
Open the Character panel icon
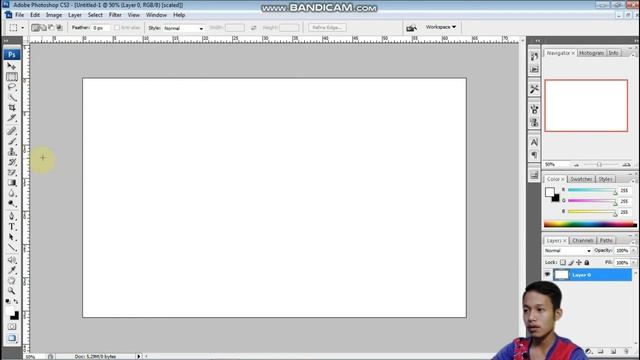[534, 142]
